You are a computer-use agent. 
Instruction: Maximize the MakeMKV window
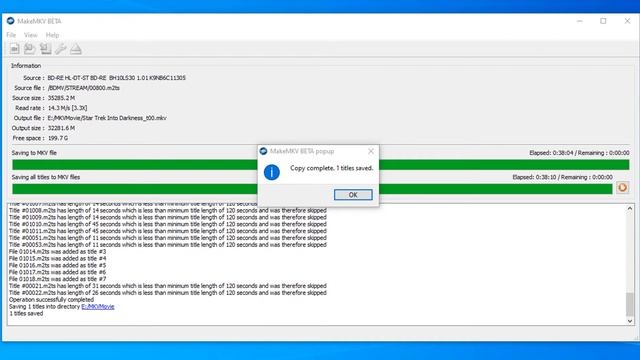pos(603,21)
